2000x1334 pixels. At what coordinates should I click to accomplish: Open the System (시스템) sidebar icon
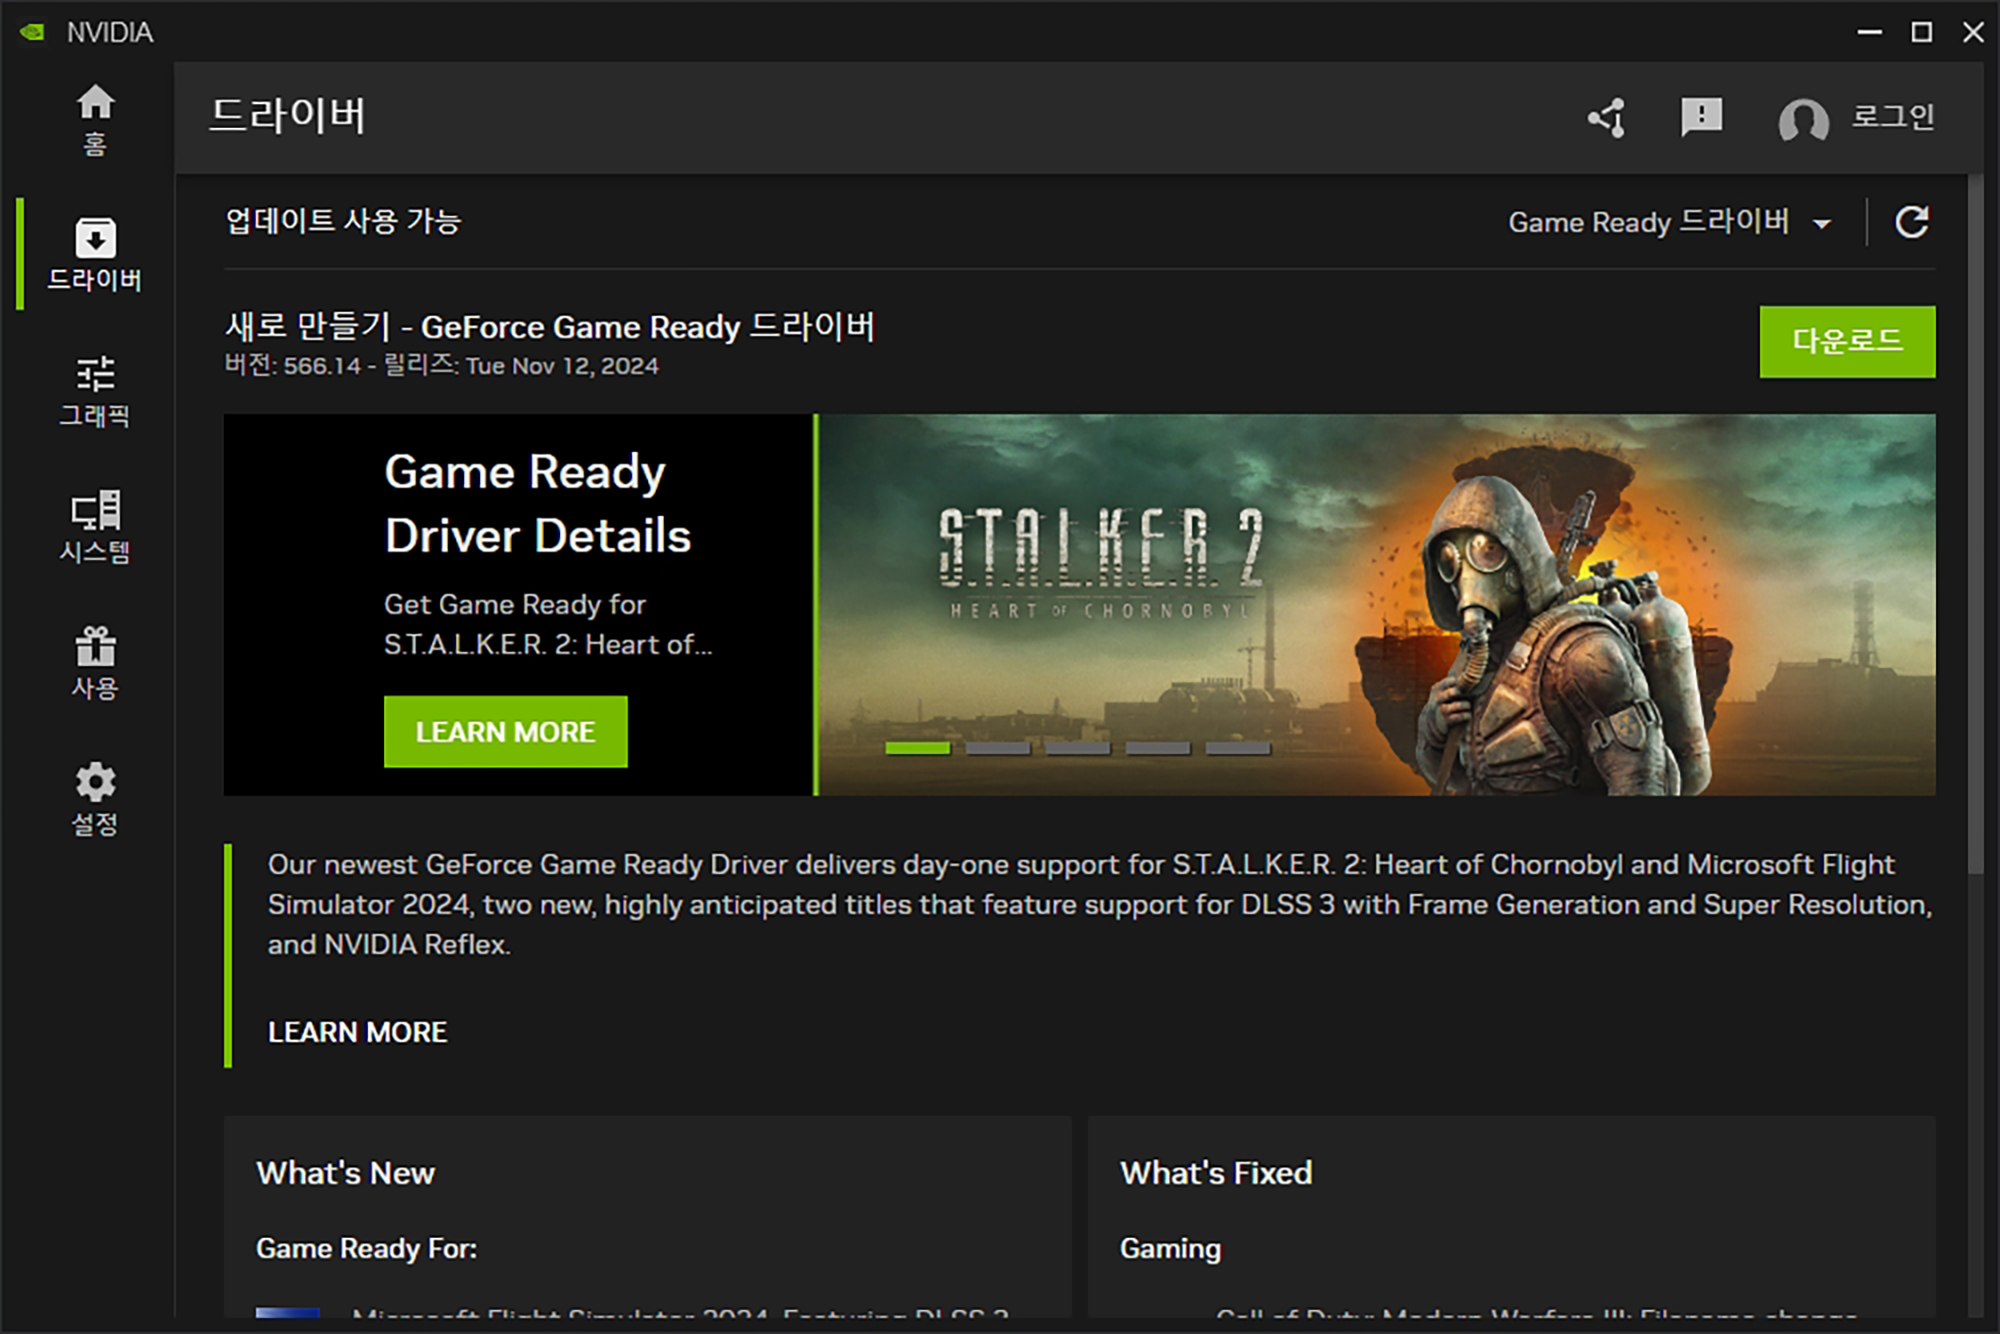click(95, 526)
